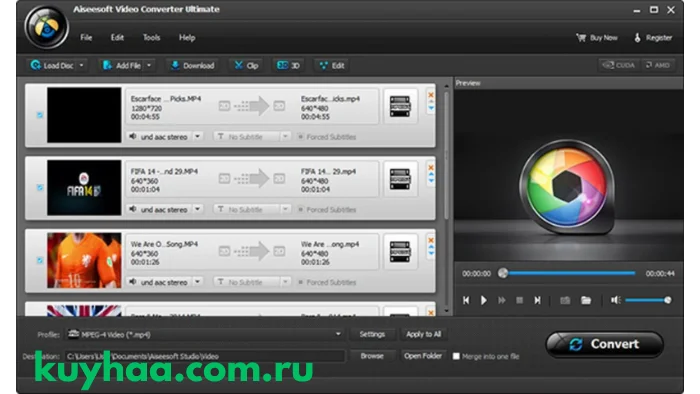Open audio track dropdown for FIFA 14 video
This screenshot has height=394, width=700.
click(x=197, y=209)
